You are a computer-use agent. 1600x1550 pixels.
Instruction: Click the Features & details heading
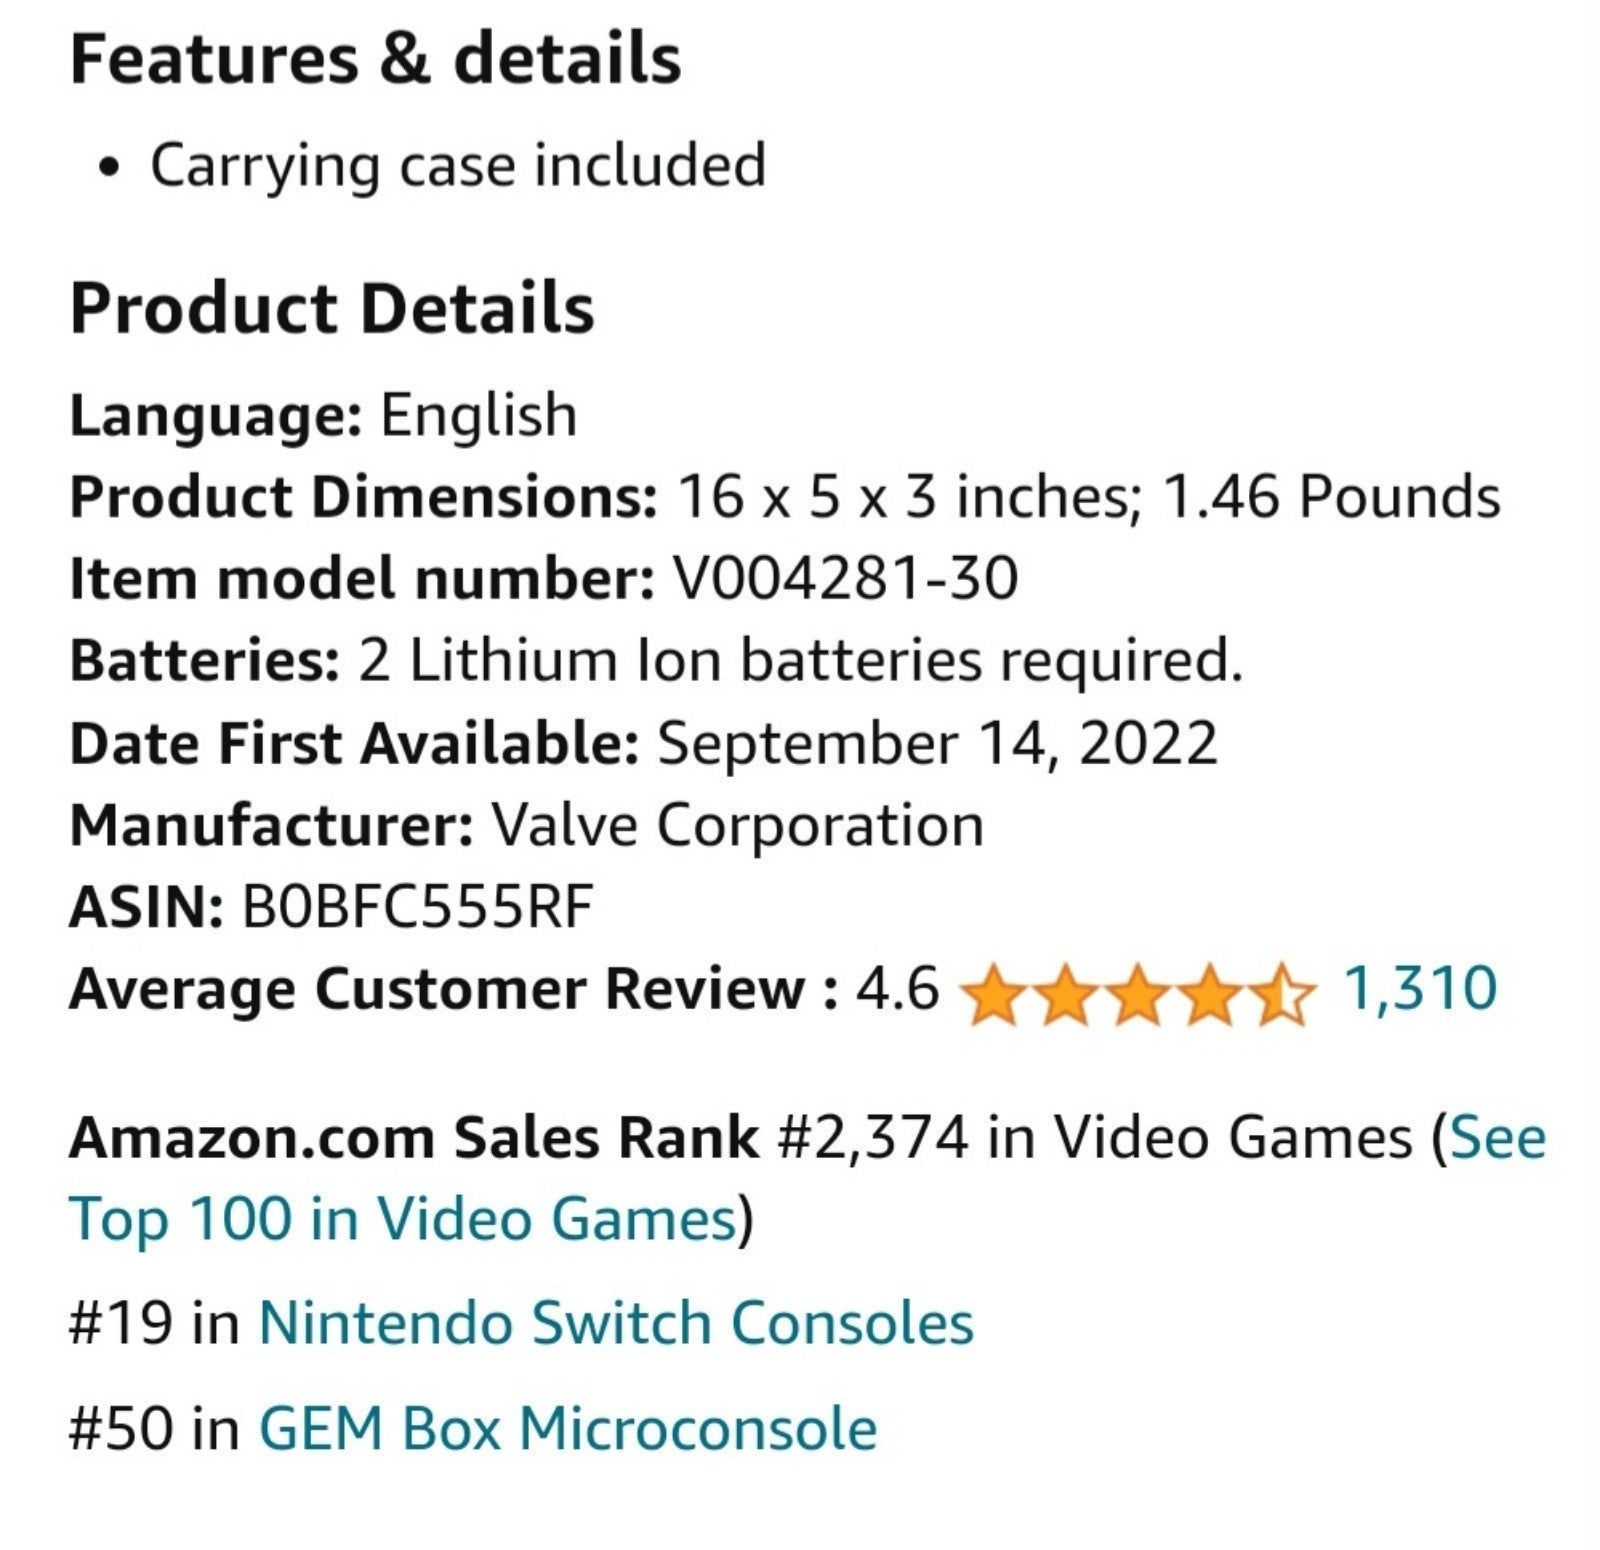376,59
